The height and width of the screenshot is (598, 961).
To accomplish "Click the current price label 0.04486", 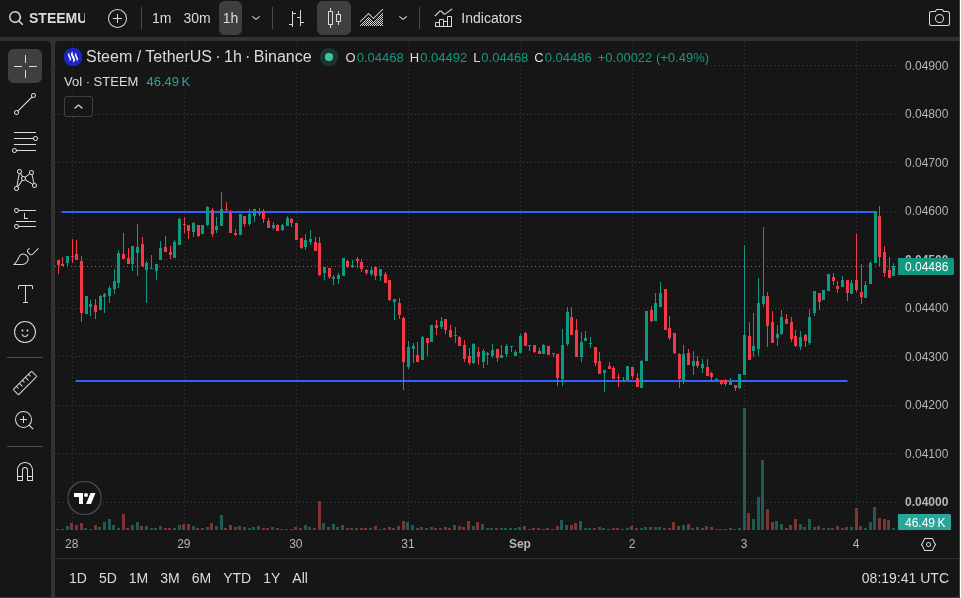I will tap(925, 267).
